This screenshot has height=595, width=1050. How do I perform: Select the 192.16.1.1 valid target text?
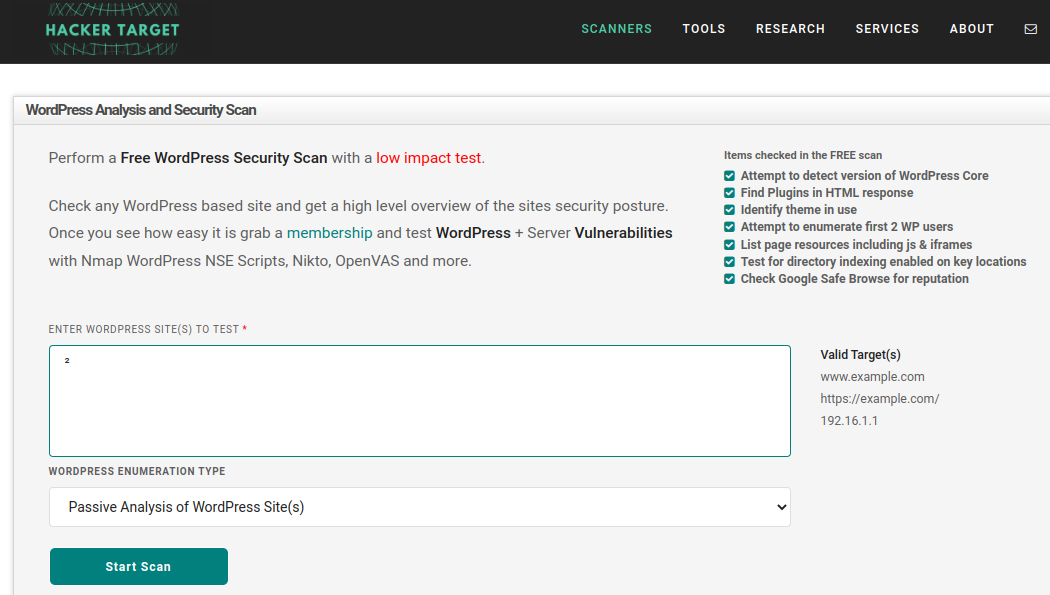[x=849, y=421]
